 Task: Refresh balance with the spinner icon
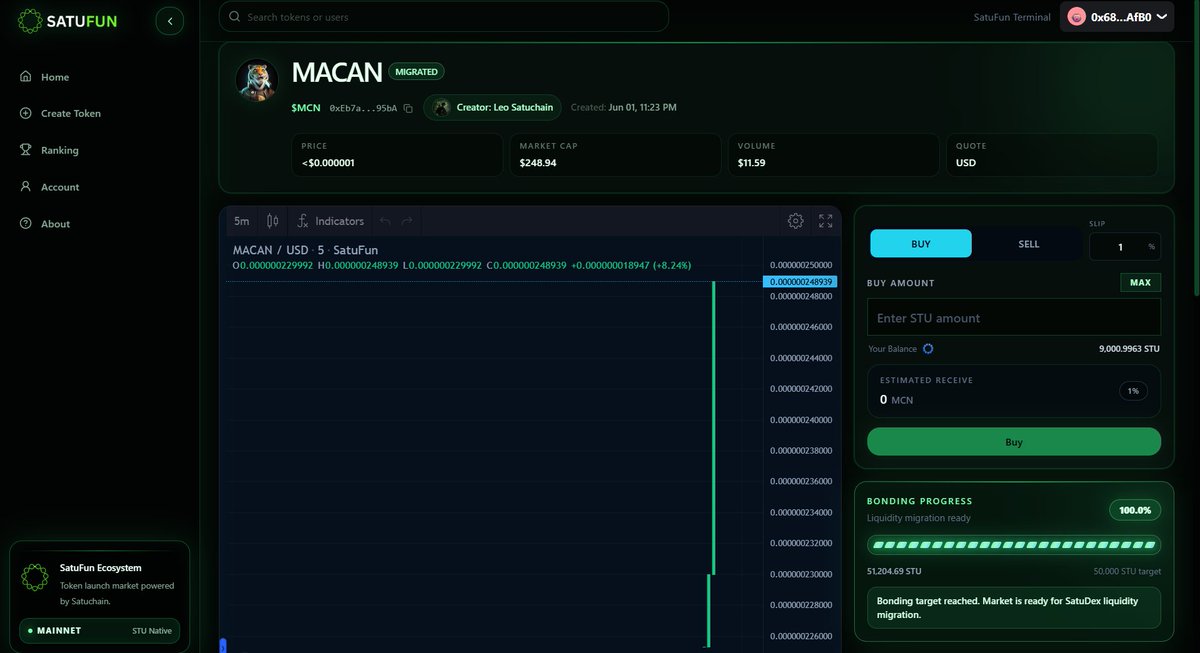click(928, 349)
